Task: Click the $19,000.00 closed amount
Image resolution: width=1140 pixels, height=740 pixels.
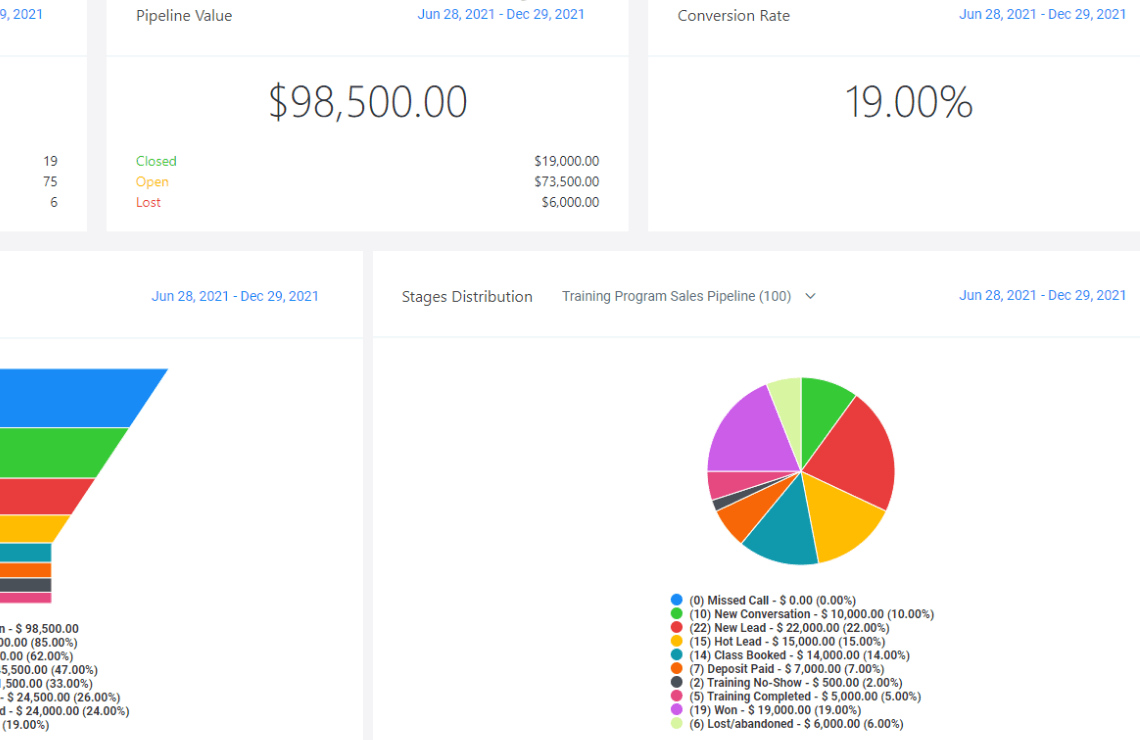Action: click(566, 161)
